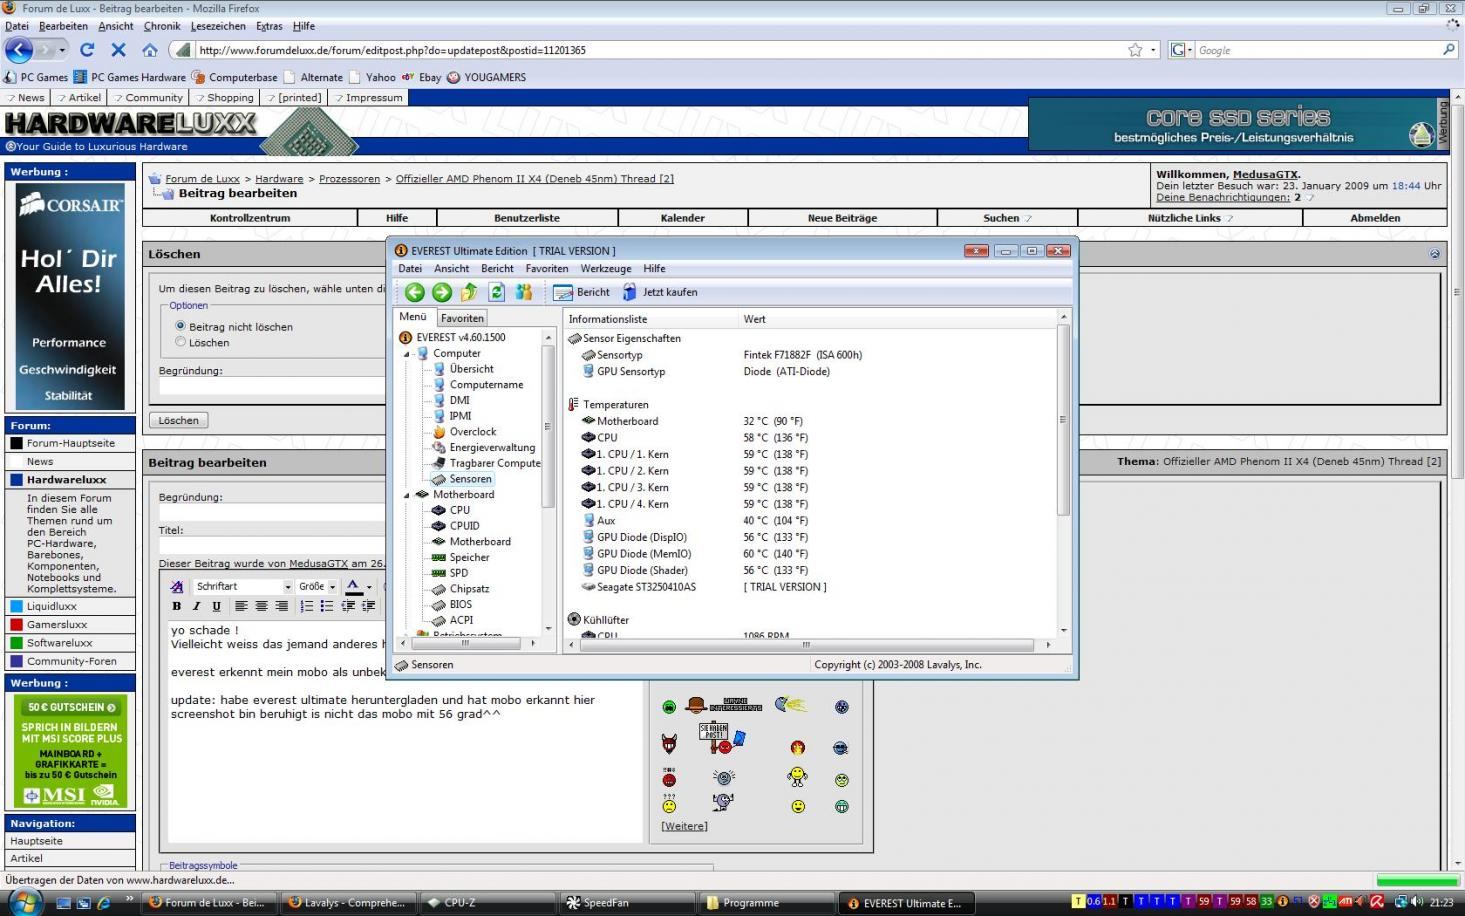Center text in forum editor

[x=261, y=606]
